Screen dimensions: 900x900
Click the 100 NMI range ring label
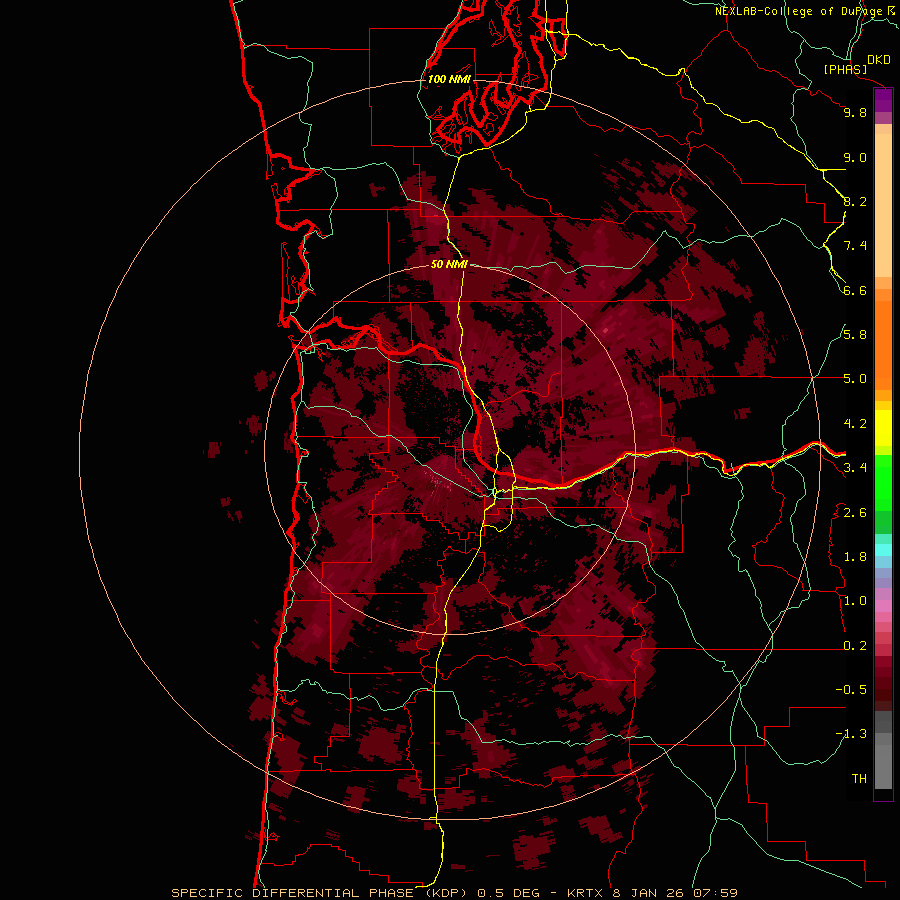point(449,79)
